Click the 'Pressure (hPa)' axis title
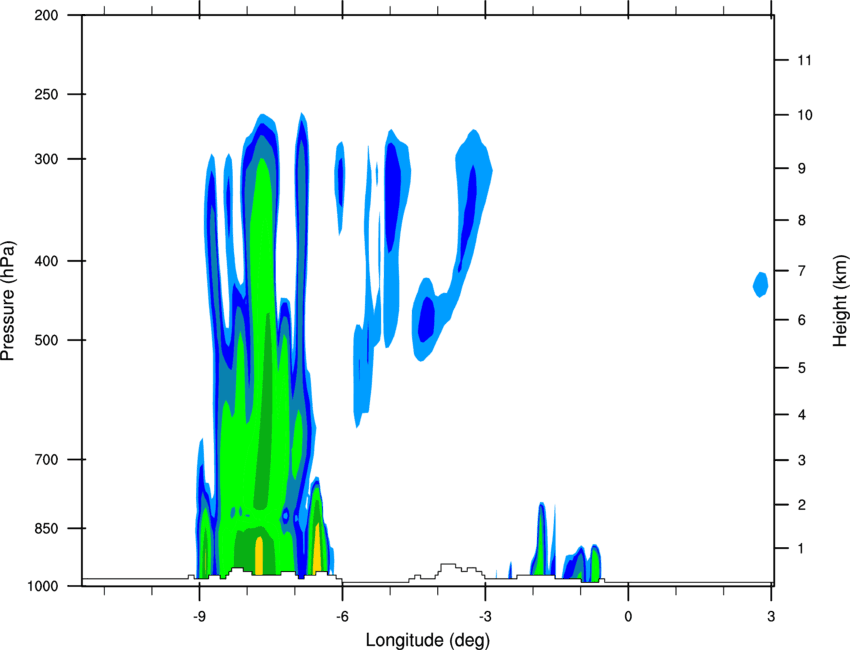 pos(8,301)
